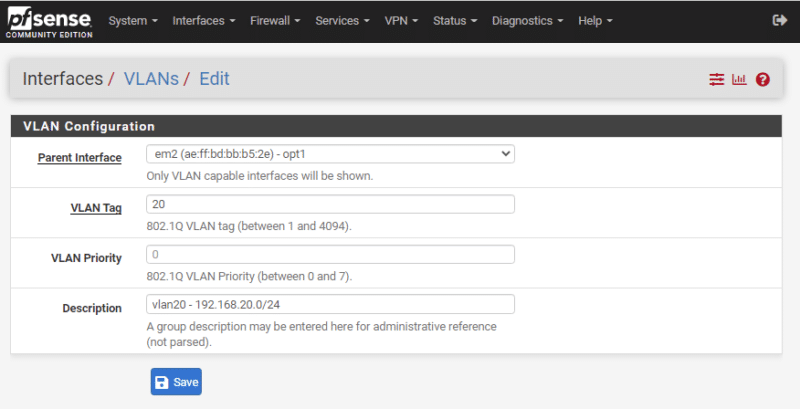The width and height of the screenshot is (800, 409).
Task: Go to the VLANs breadcrumb link
Action: click(151, 79)
